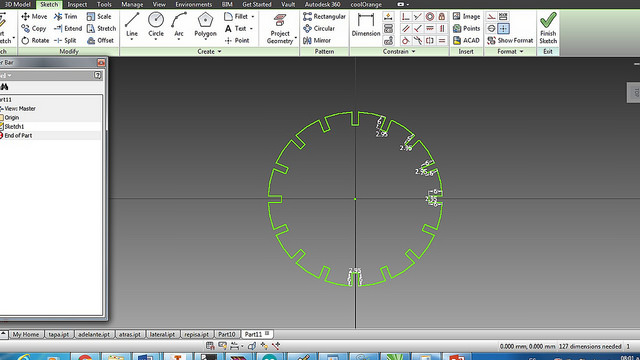The height and width of the screenshot is (360, 640).
Task: Expand the Format panel dropdown
Action: (x=521, y=52)
